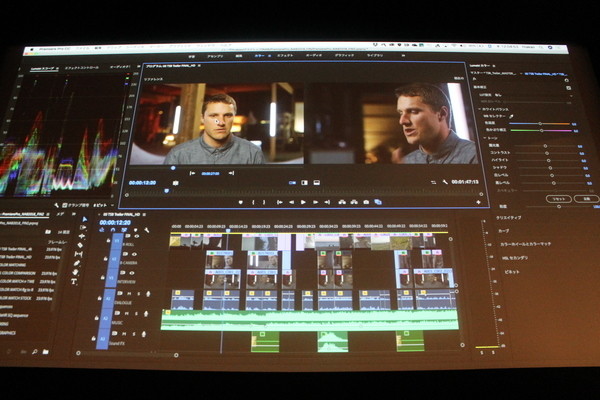Click the Lift button
Image resolution: width=600 pixels, height=400 pixels.
[342, 202]
